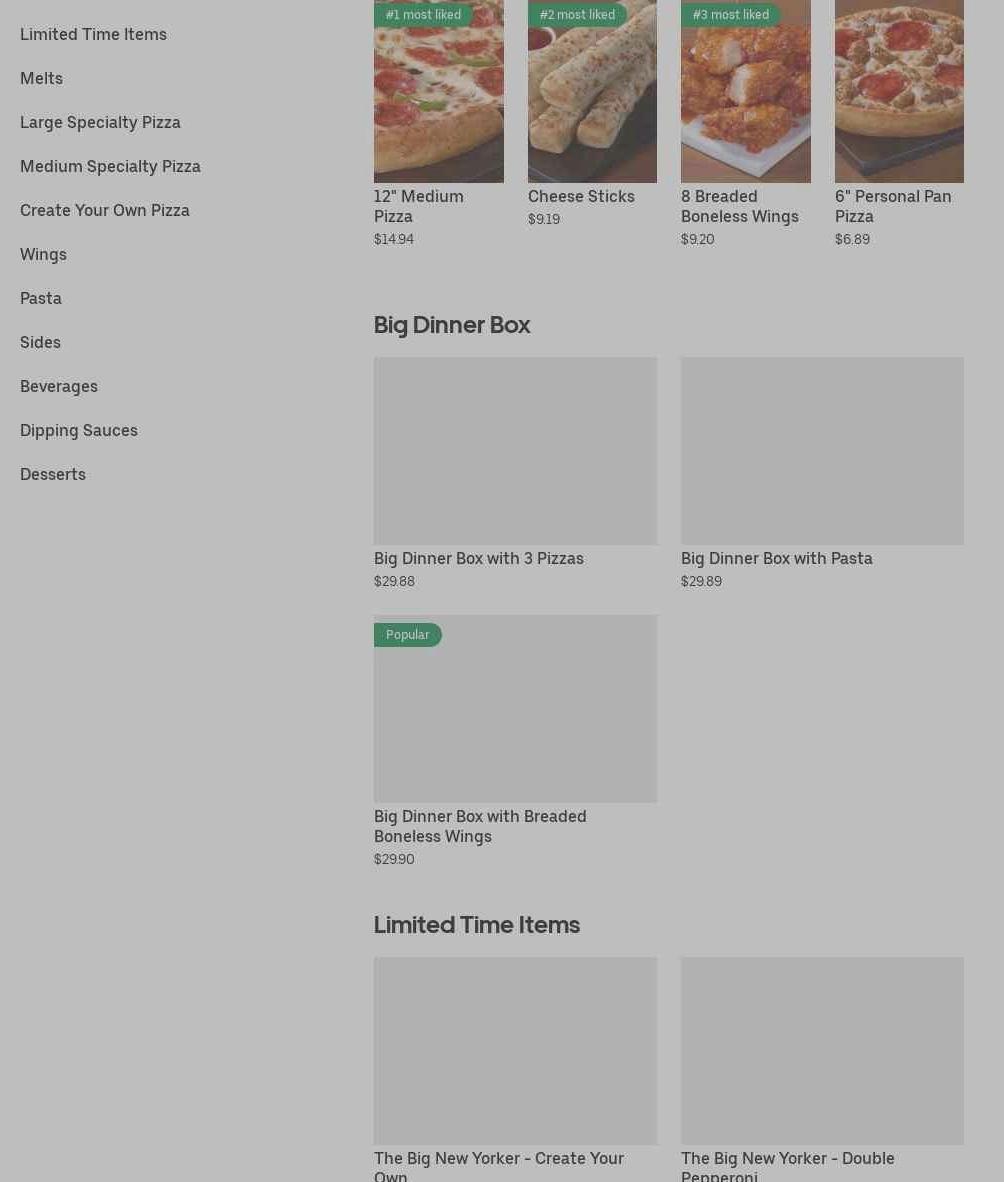Open 6" Personal Pan Pizza thumbnail
Screen dimensions: 1004x1182
[899, 100]
